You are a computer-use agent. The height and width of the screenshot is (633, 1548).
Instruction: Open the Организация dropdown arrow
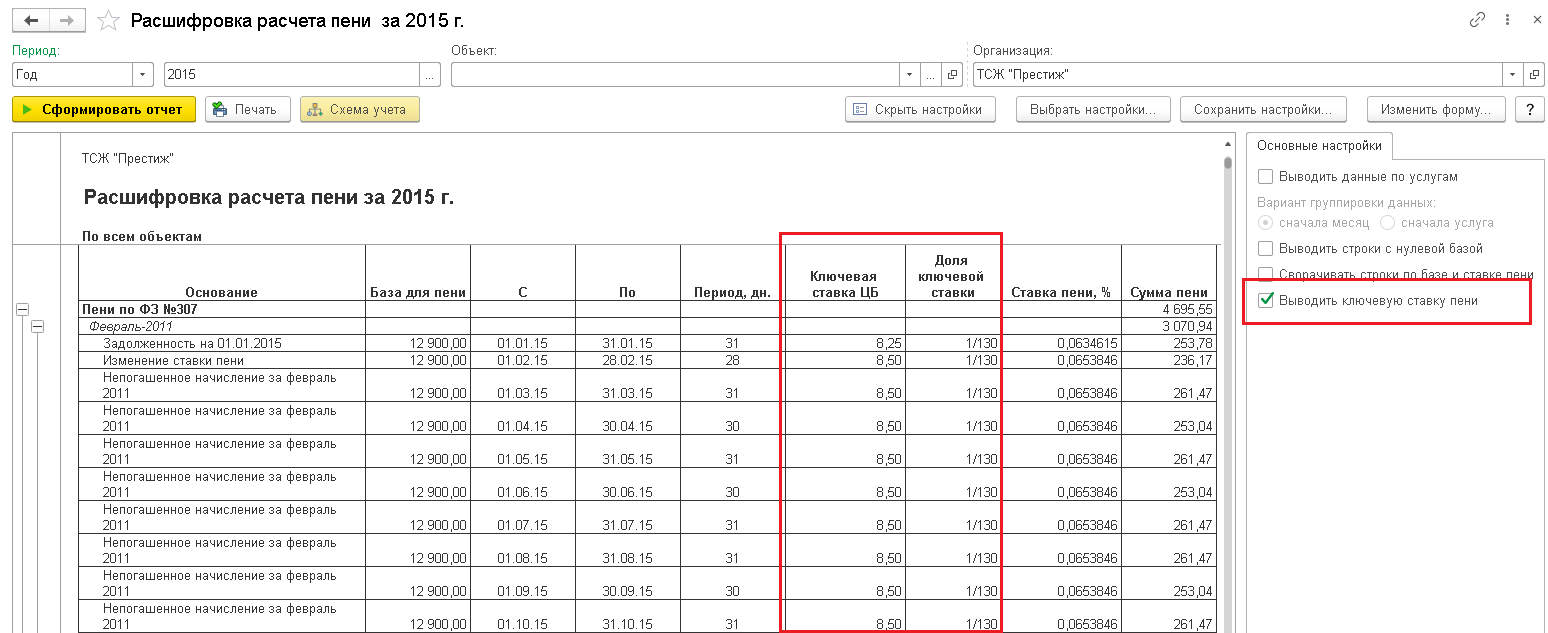1511,75
